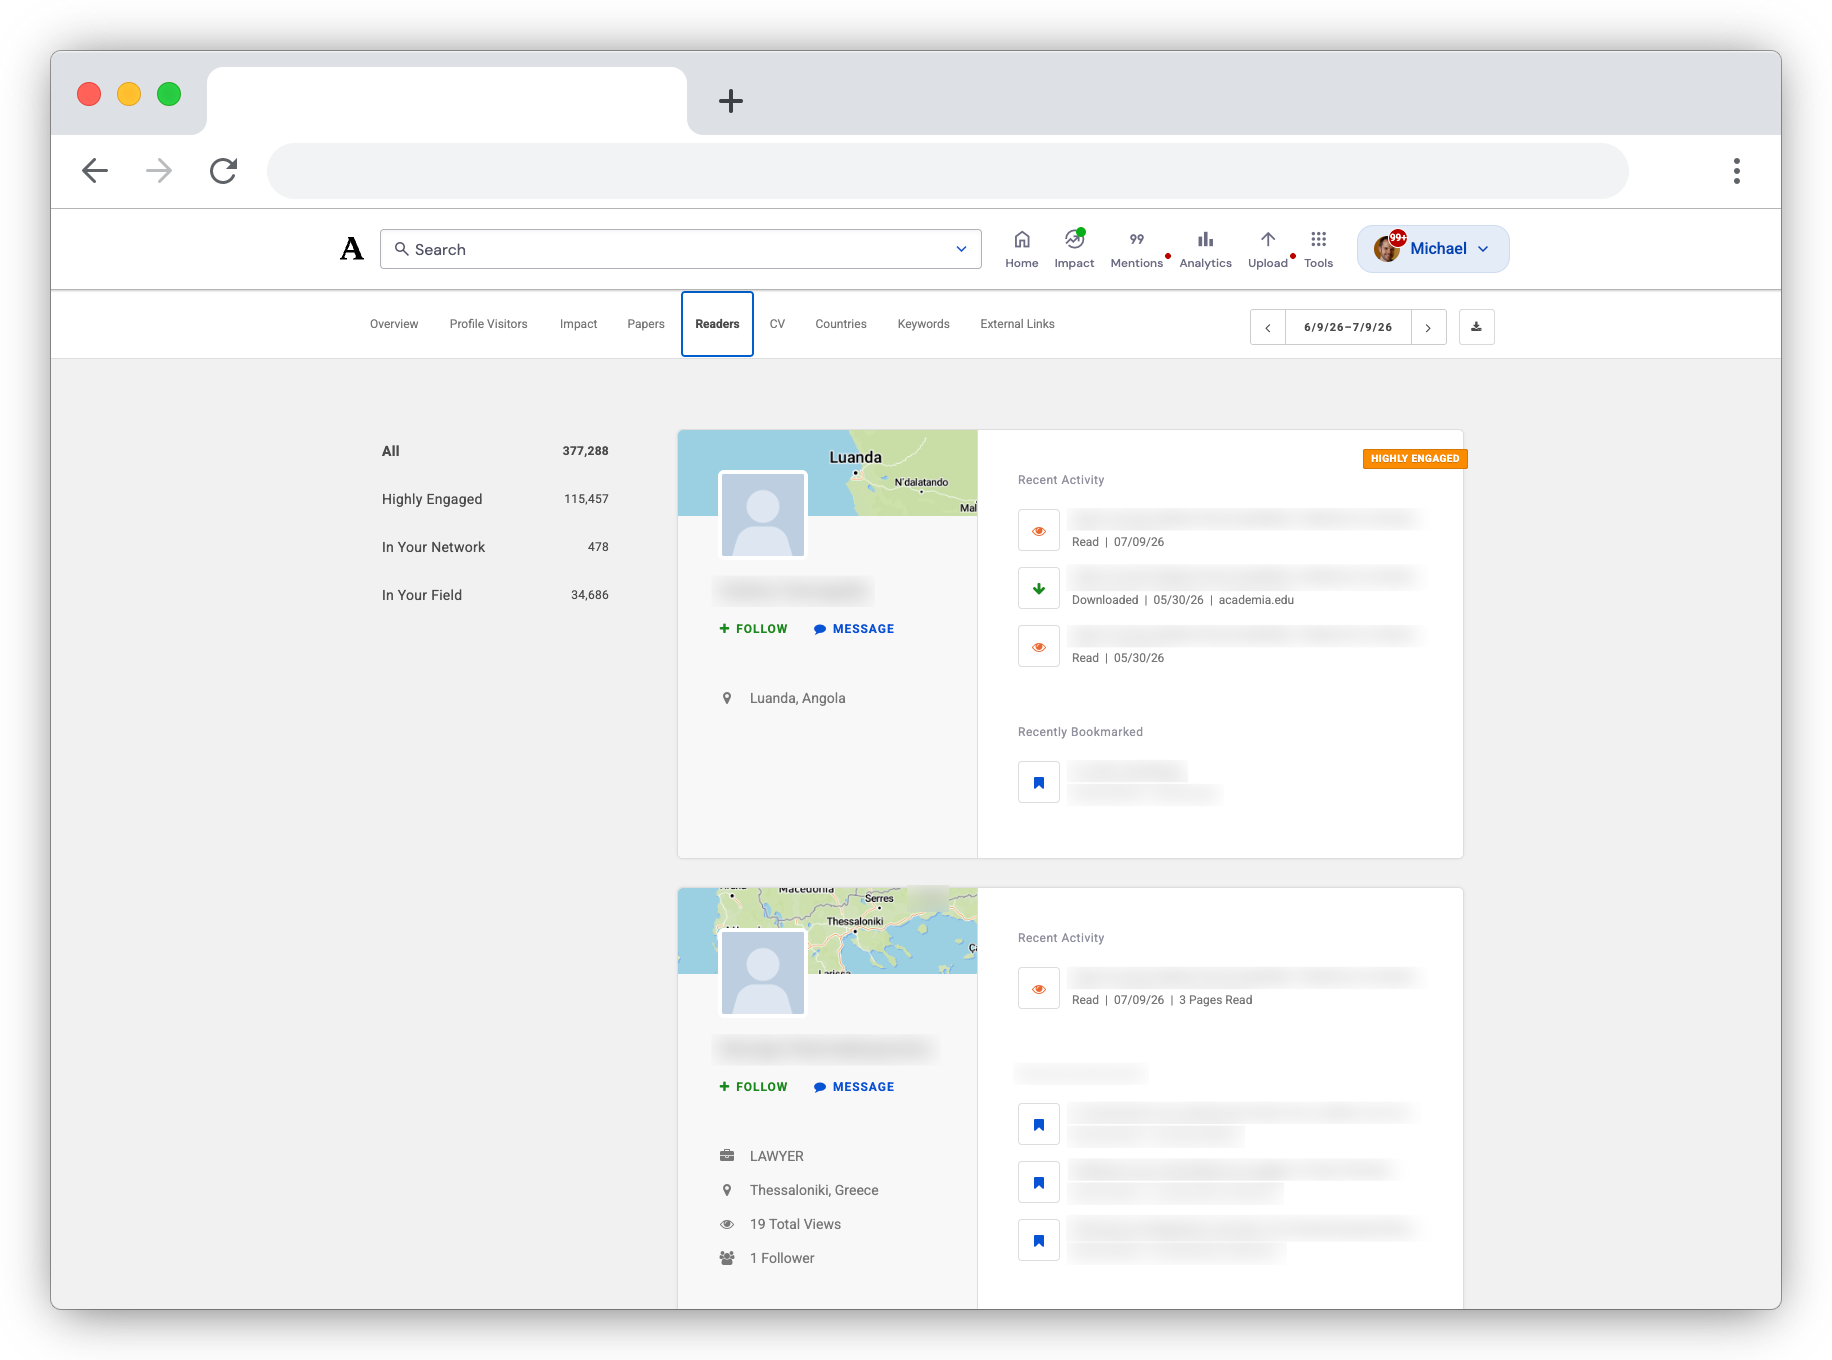Click the '19 Total Views' text
1832x1360 pixels.
tap(795, 1224)
